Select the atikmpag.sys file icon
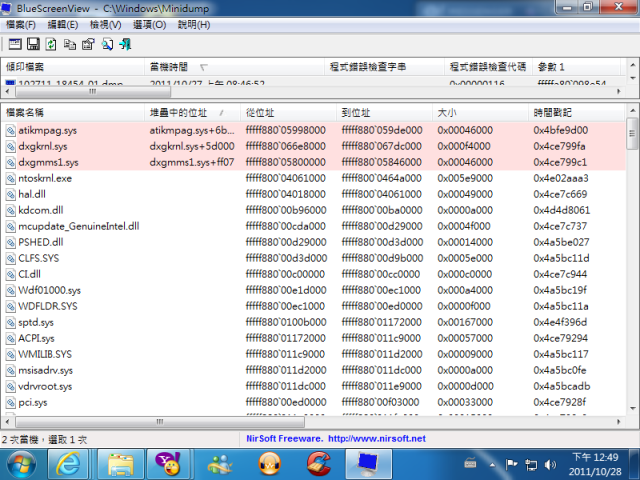640x480 pixels. click(x=11, y=131)
